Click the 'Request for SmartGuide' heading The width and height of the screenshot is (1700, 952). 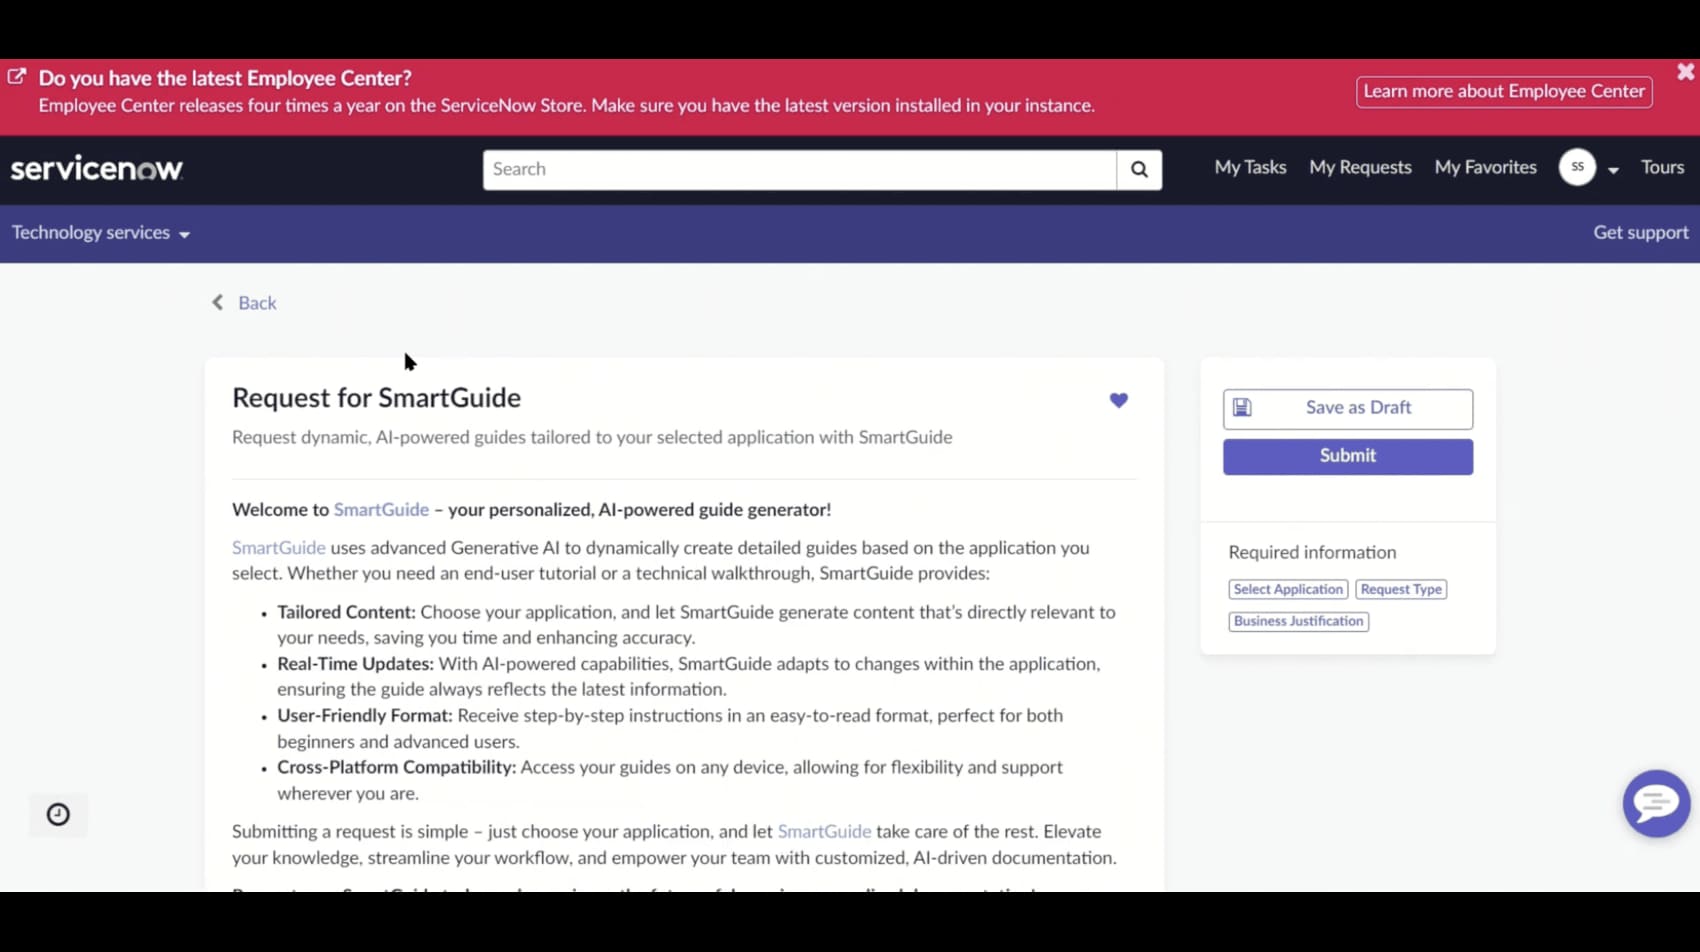click(x=376, y=397)
